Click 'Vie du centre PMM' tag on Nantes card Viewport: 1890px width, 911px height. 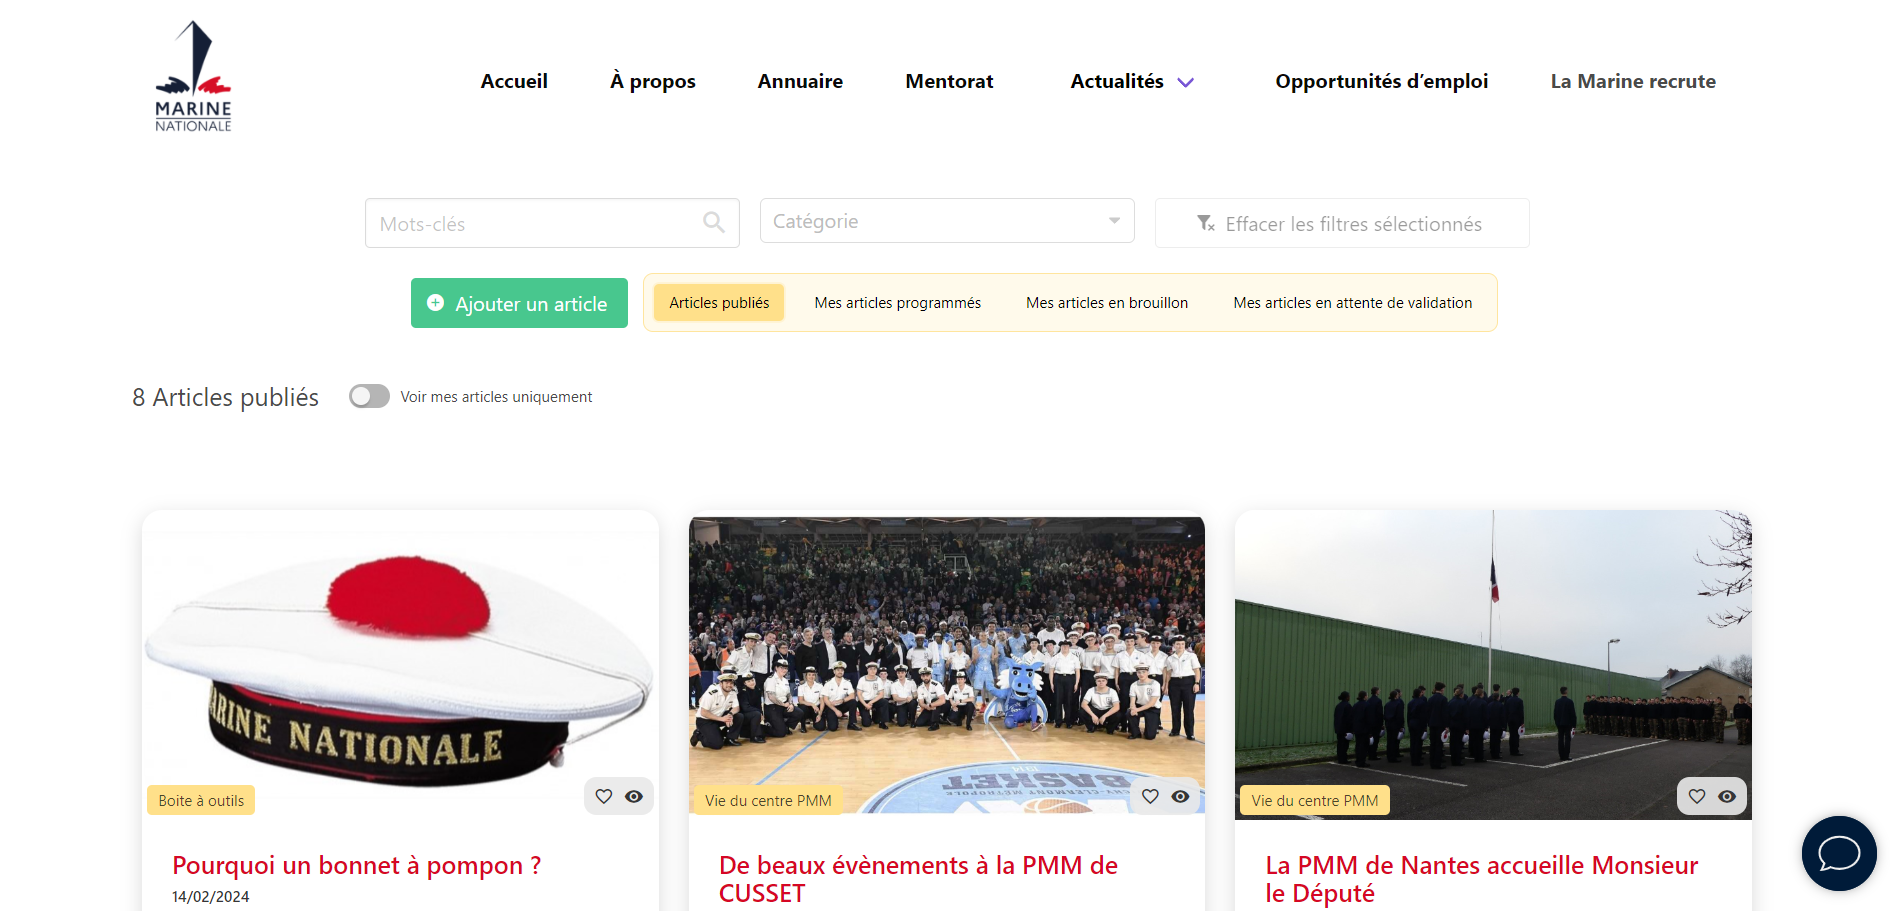[x=1314, y=800]
